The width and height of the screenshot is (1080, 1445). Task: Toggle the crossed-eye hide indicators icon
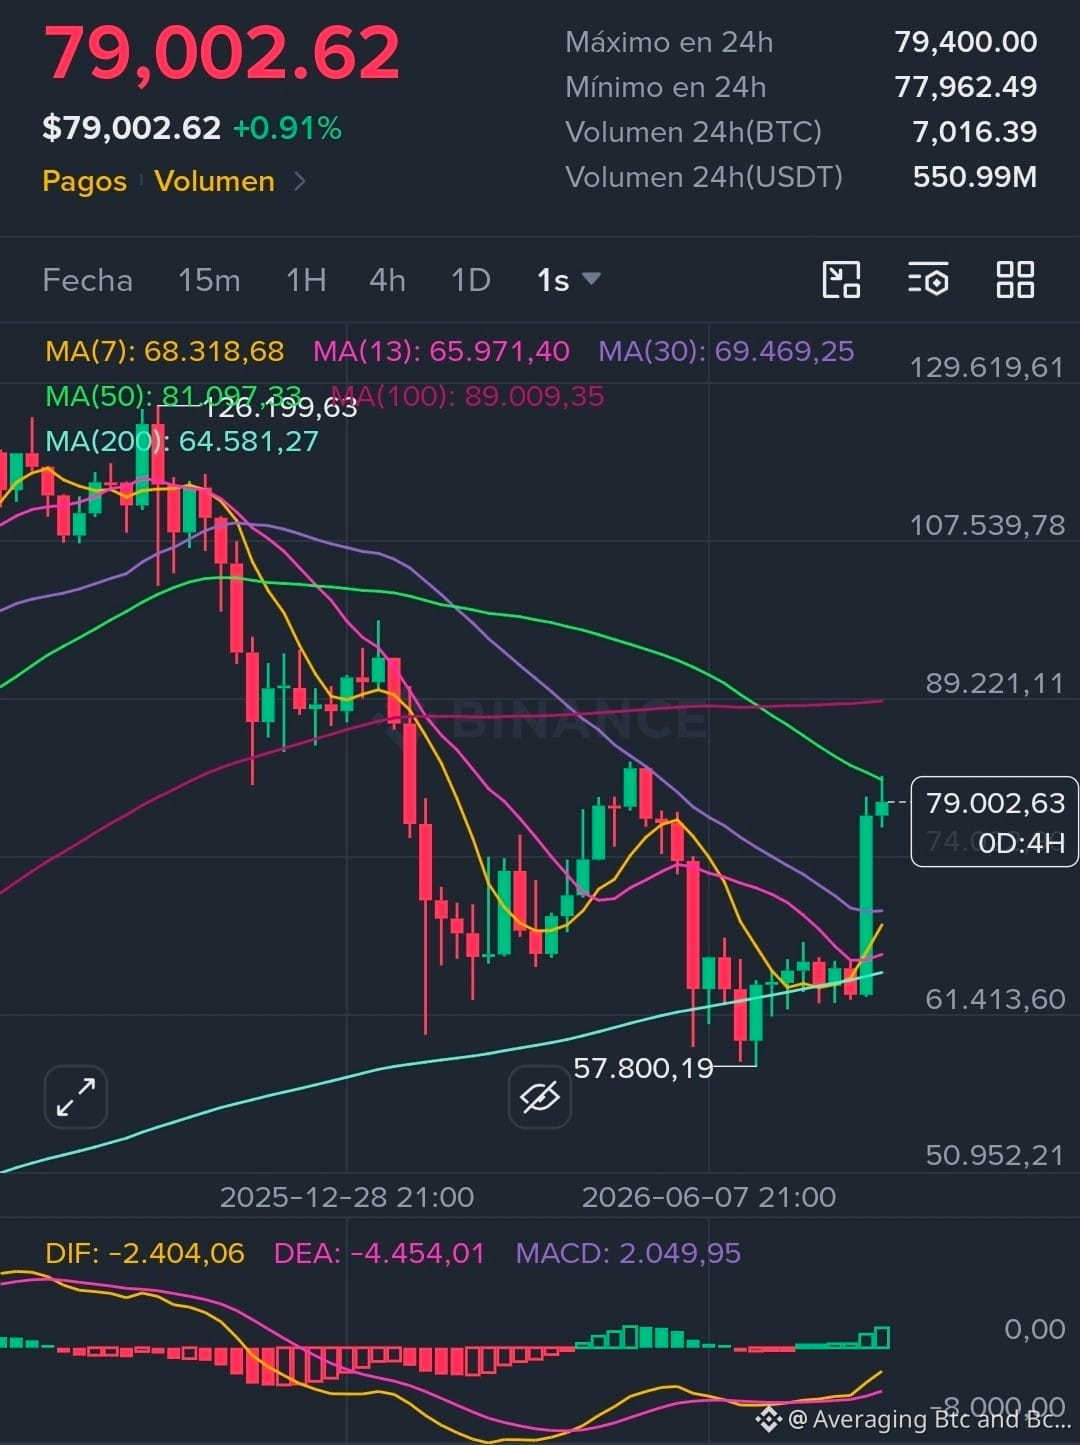point(540,1097)
